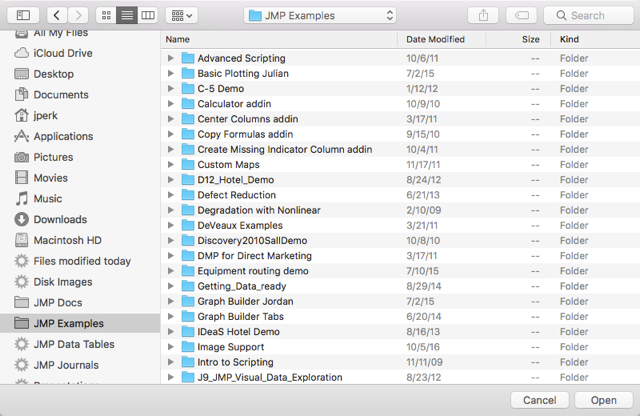Switch to icon view
The height and width of the screenshot is (416, 640).
click(x=106, y=16)
